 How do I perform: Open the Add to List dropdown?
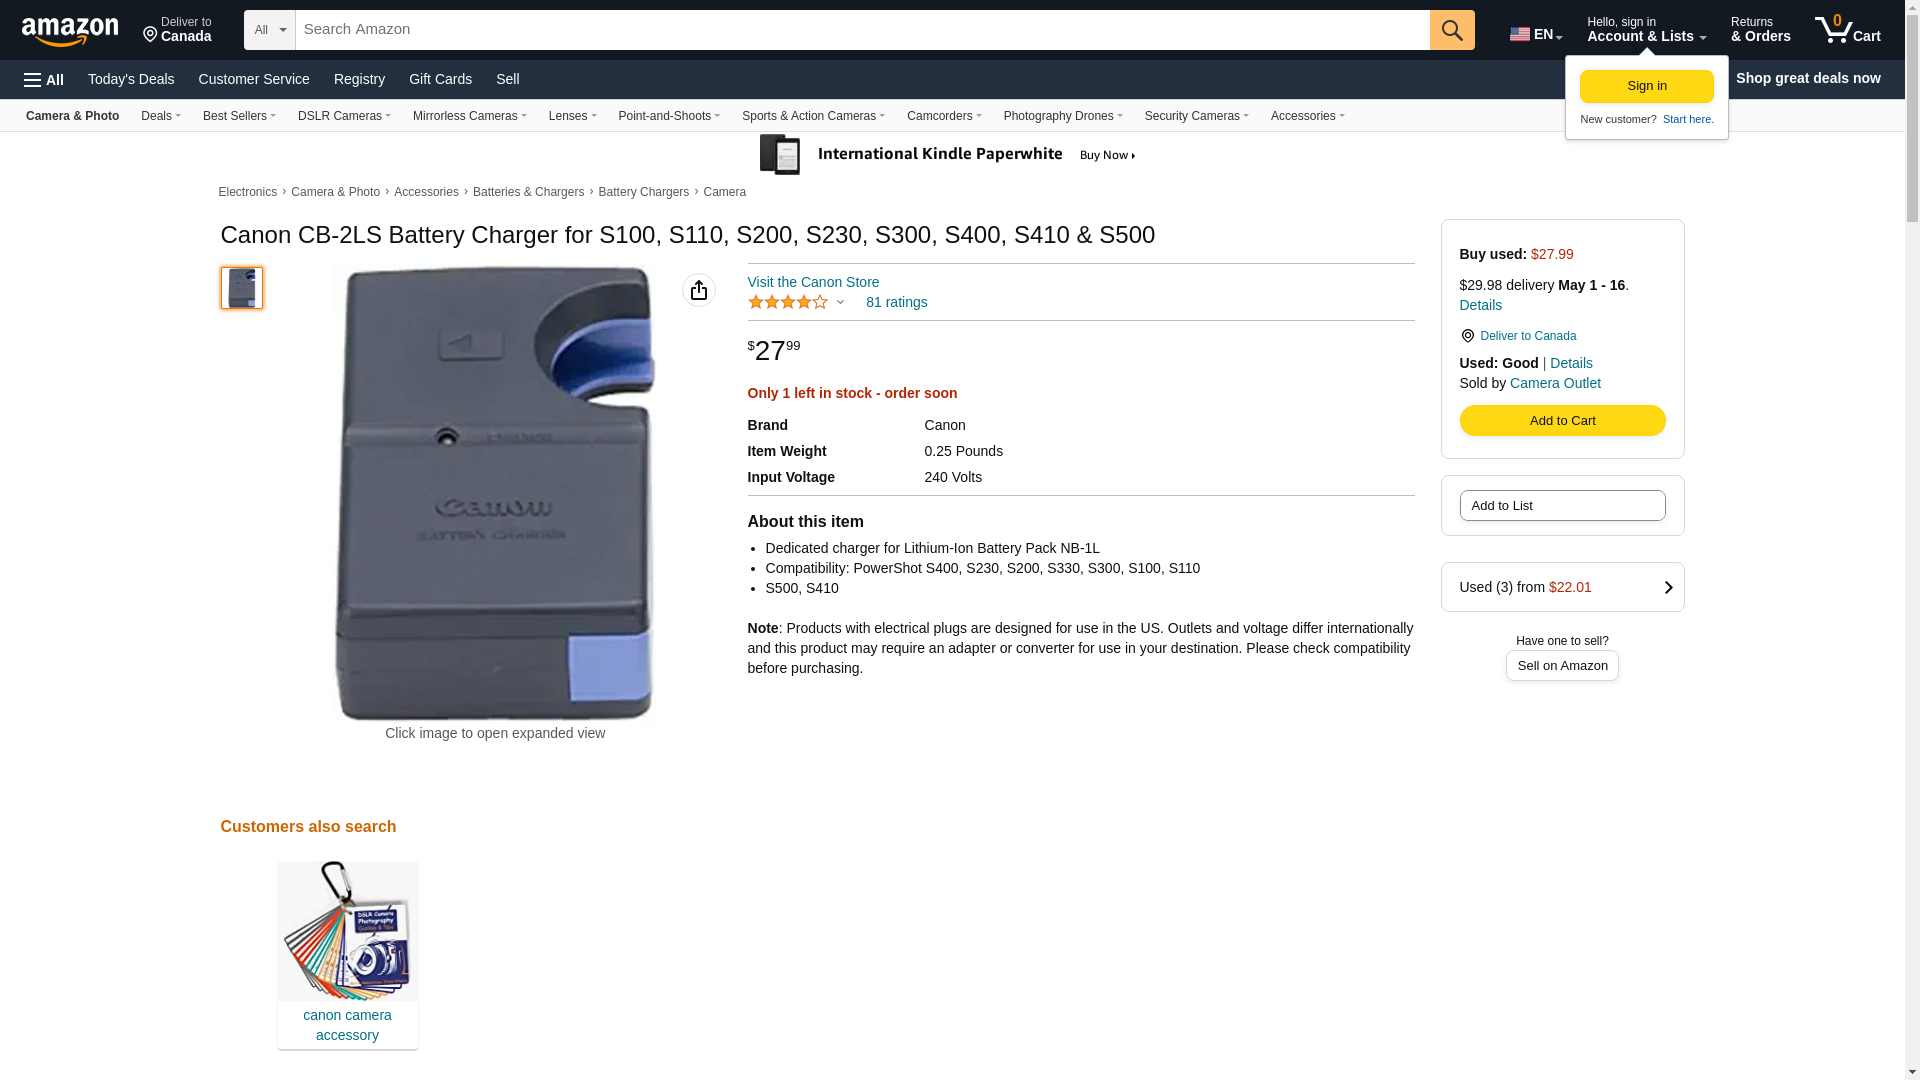point(1561,506)
